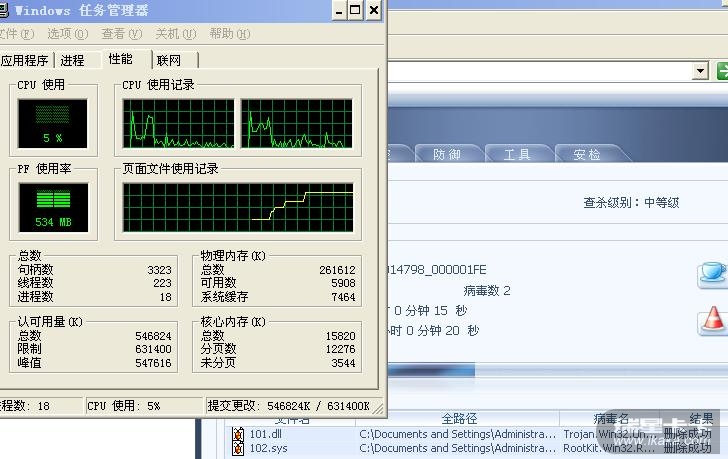
Task: Click the virus icon beside 101.dll
Action: coord(238,434)
